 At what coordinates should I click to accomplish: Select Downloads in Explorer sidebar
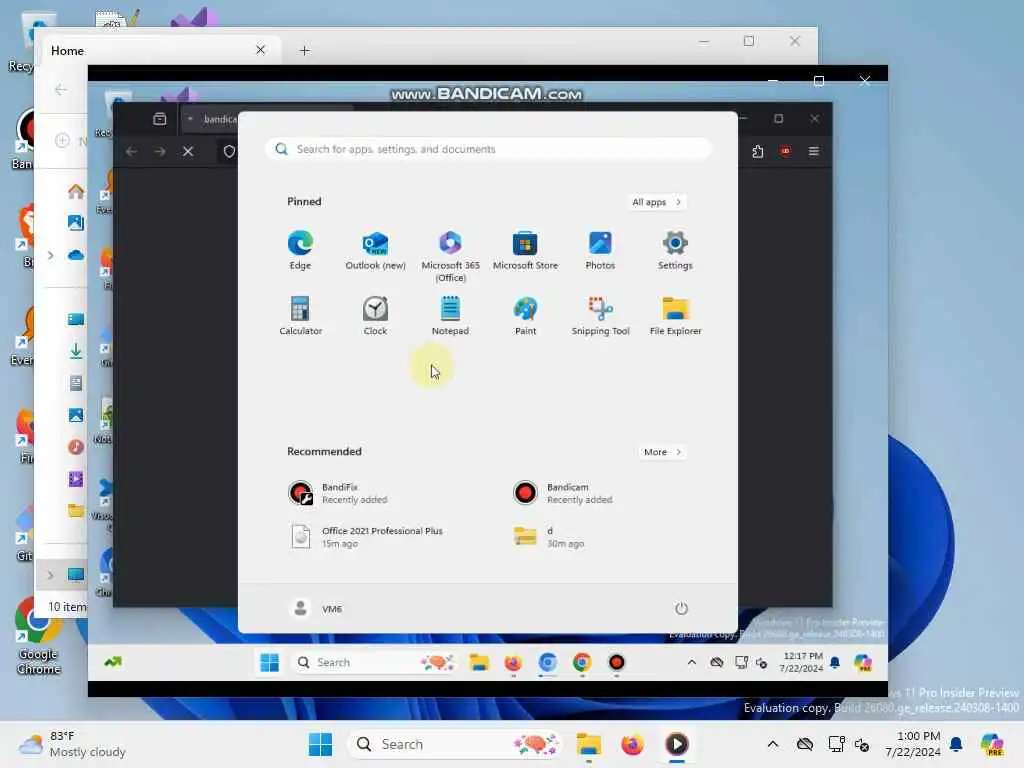(x=76, y=351)
